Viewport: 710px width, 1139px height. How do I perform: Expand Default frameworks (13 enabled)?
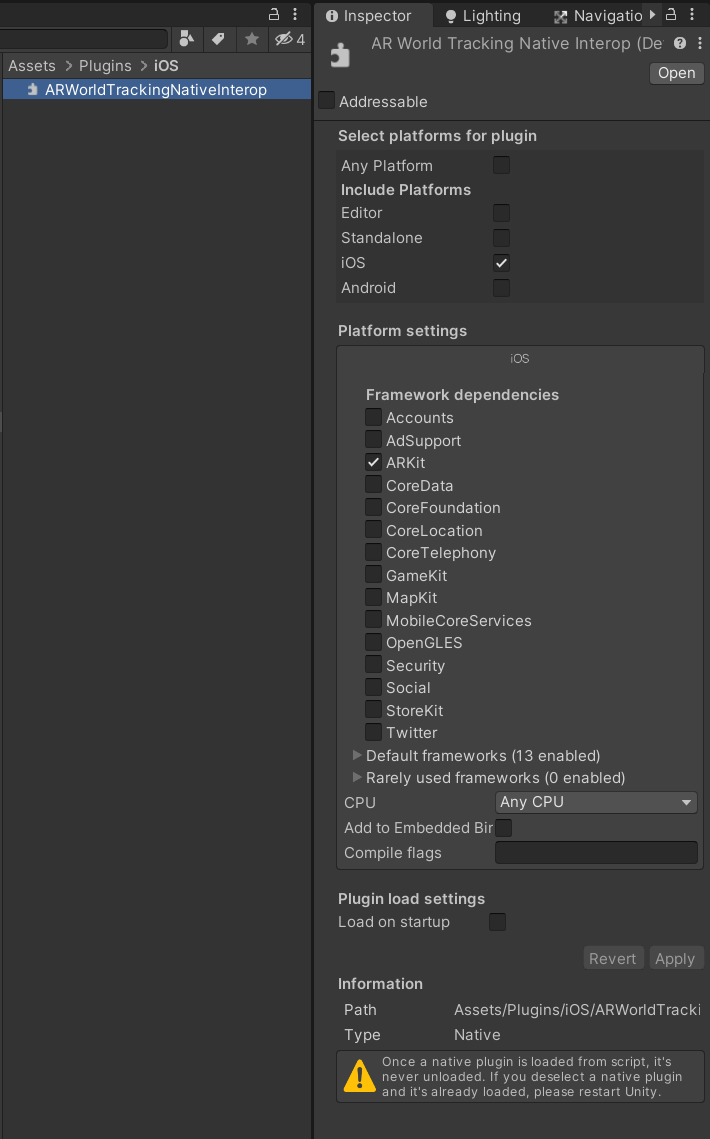[357, 755]
